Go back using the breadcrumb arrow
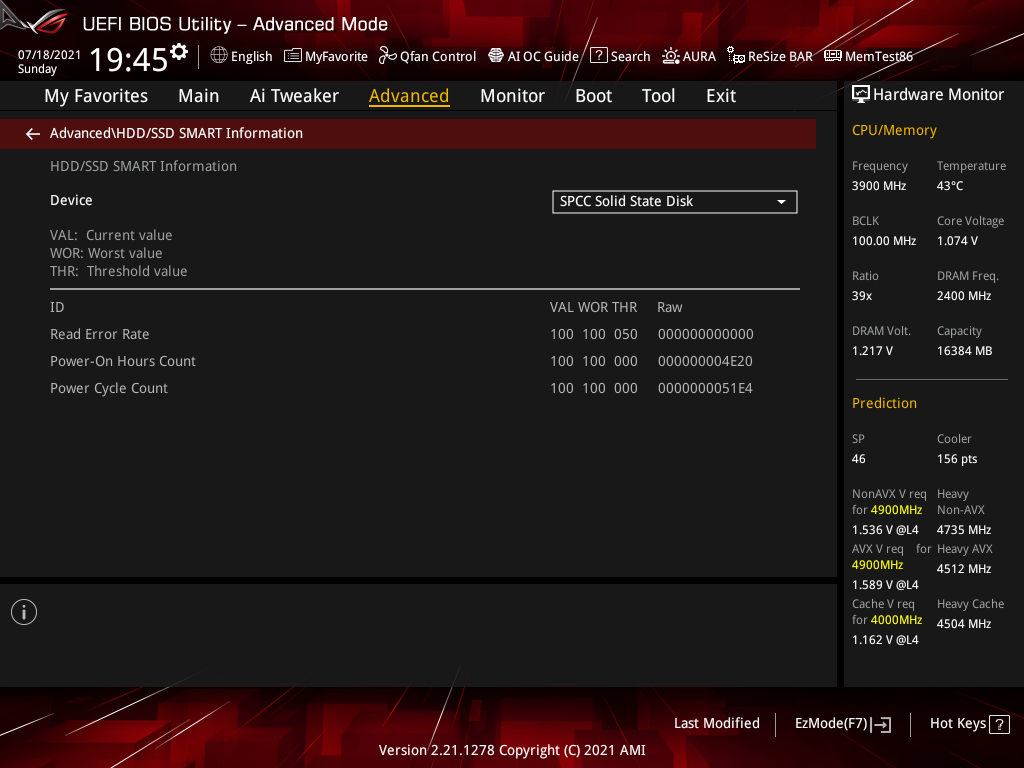Image resolution: width=1024 pixels, height=768 pixels. point(32,133)
